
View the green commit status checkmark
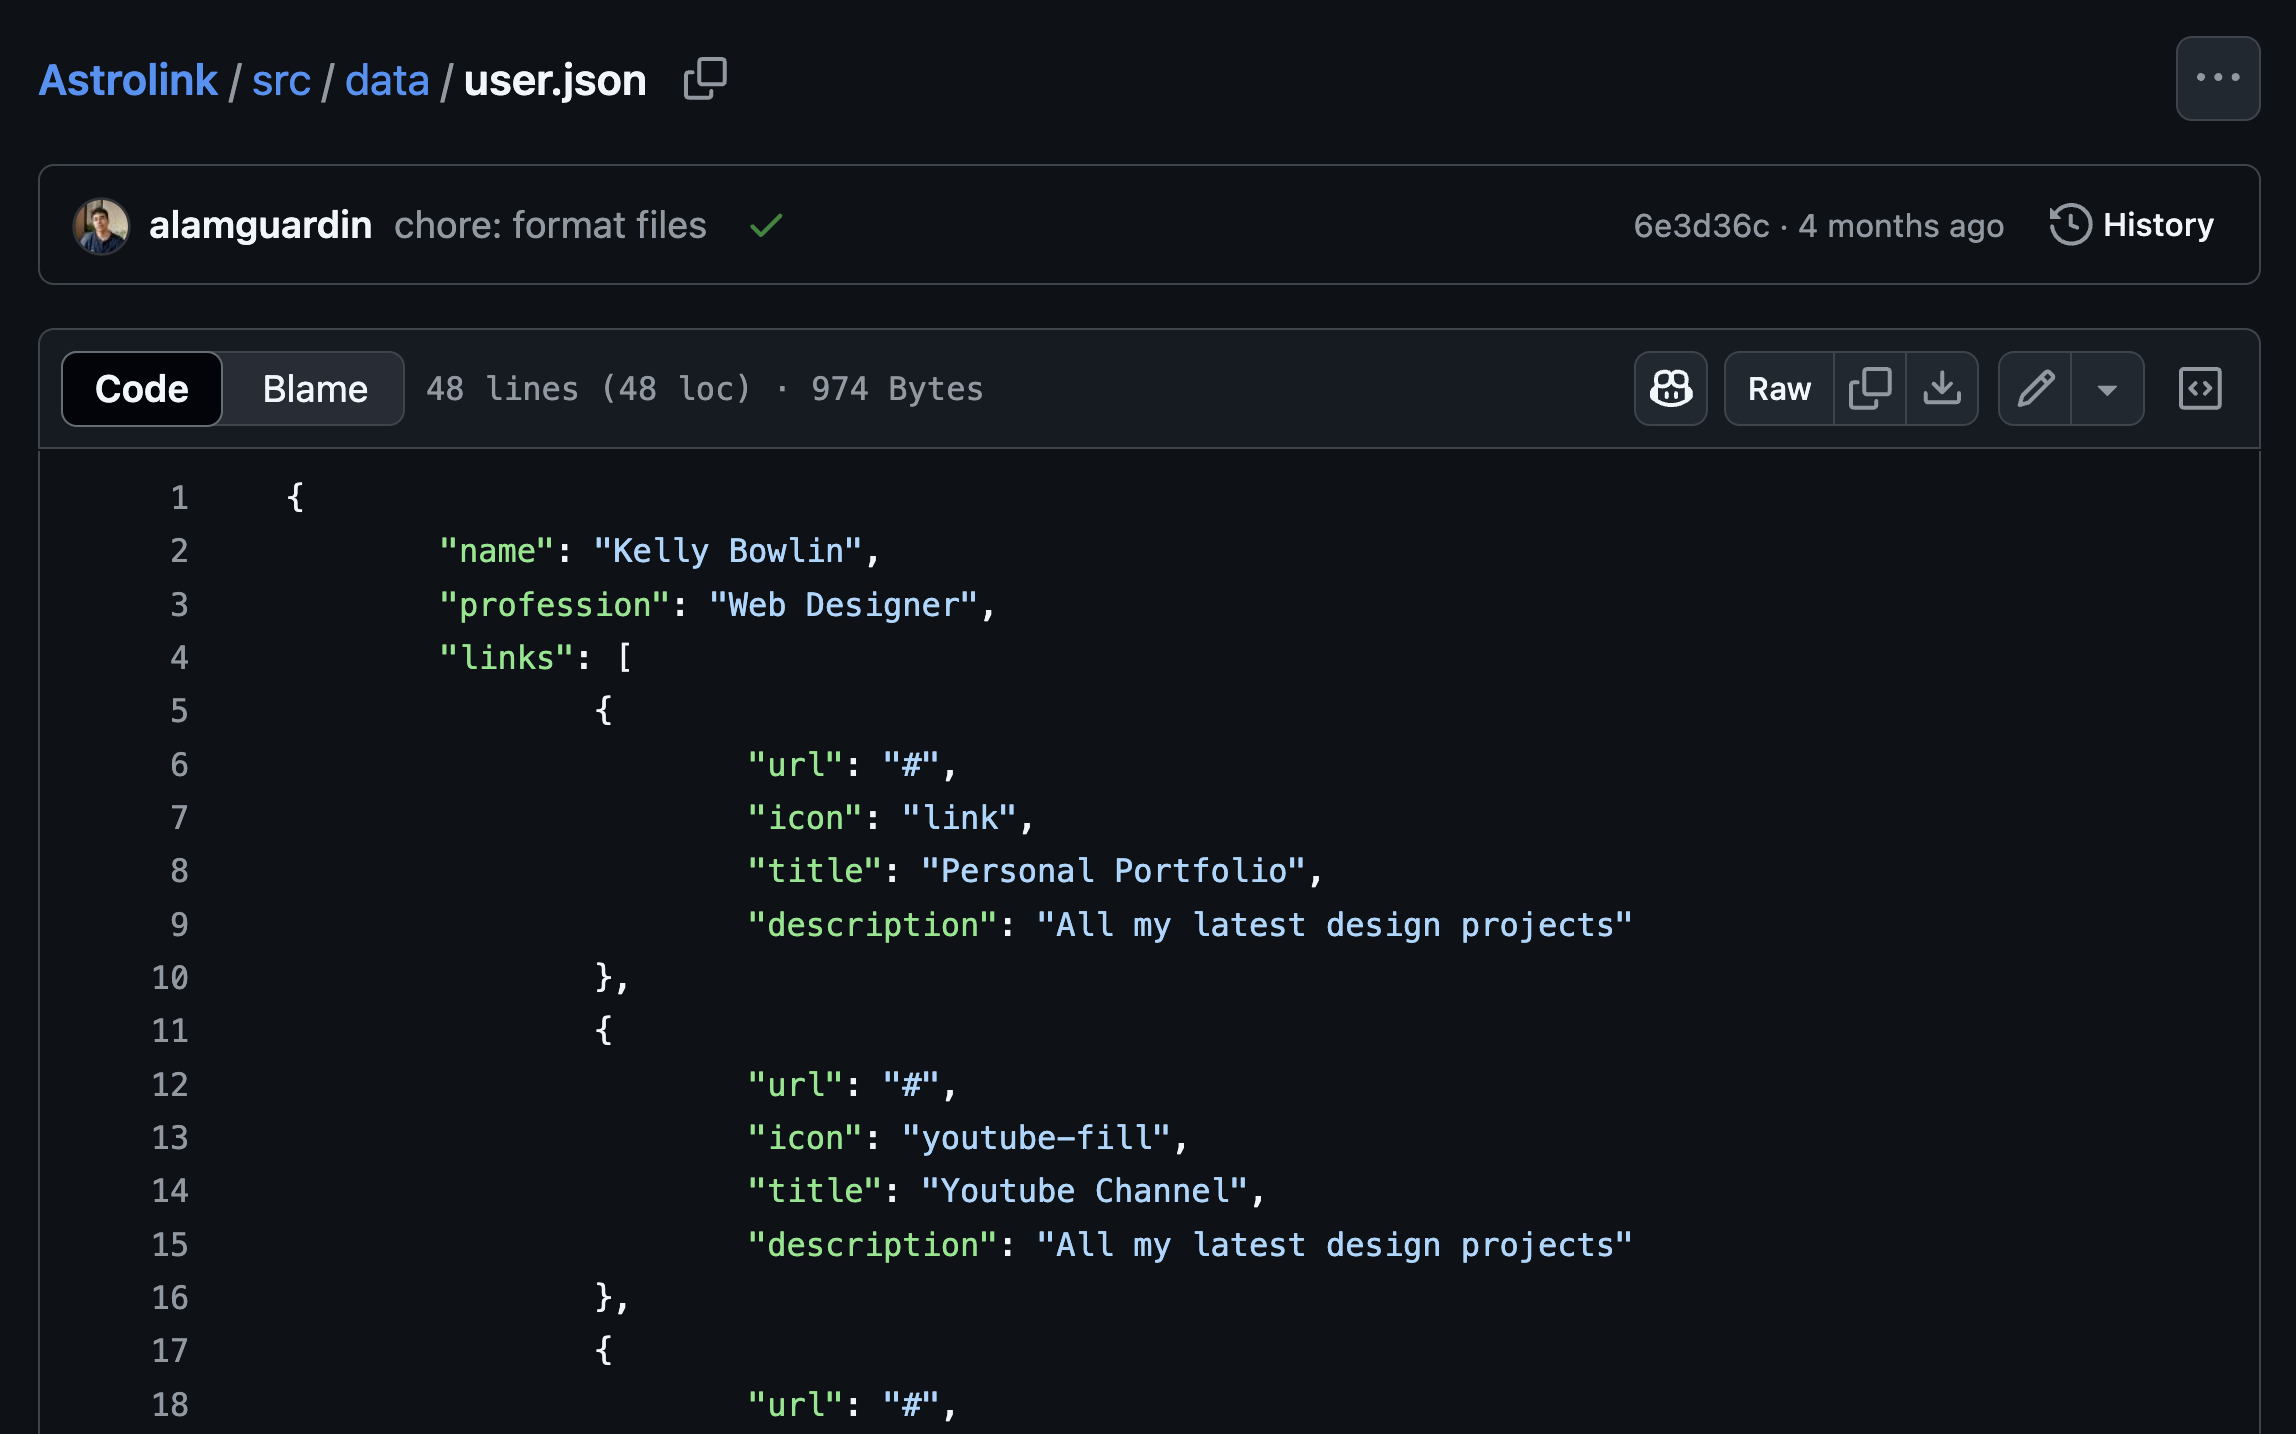(766, 226)
